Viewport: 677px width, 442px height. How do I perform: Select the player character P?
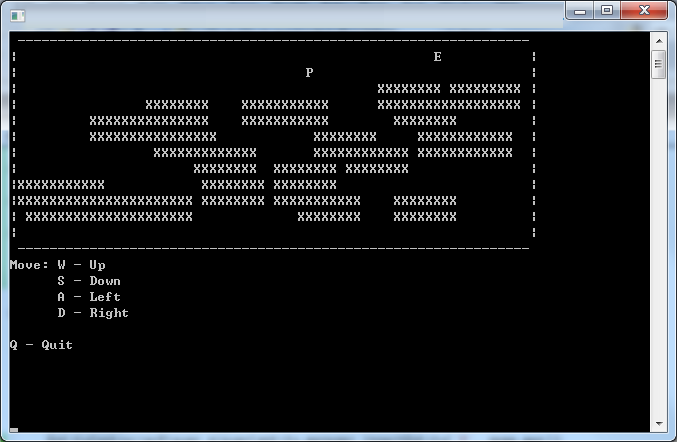point(309,73)
